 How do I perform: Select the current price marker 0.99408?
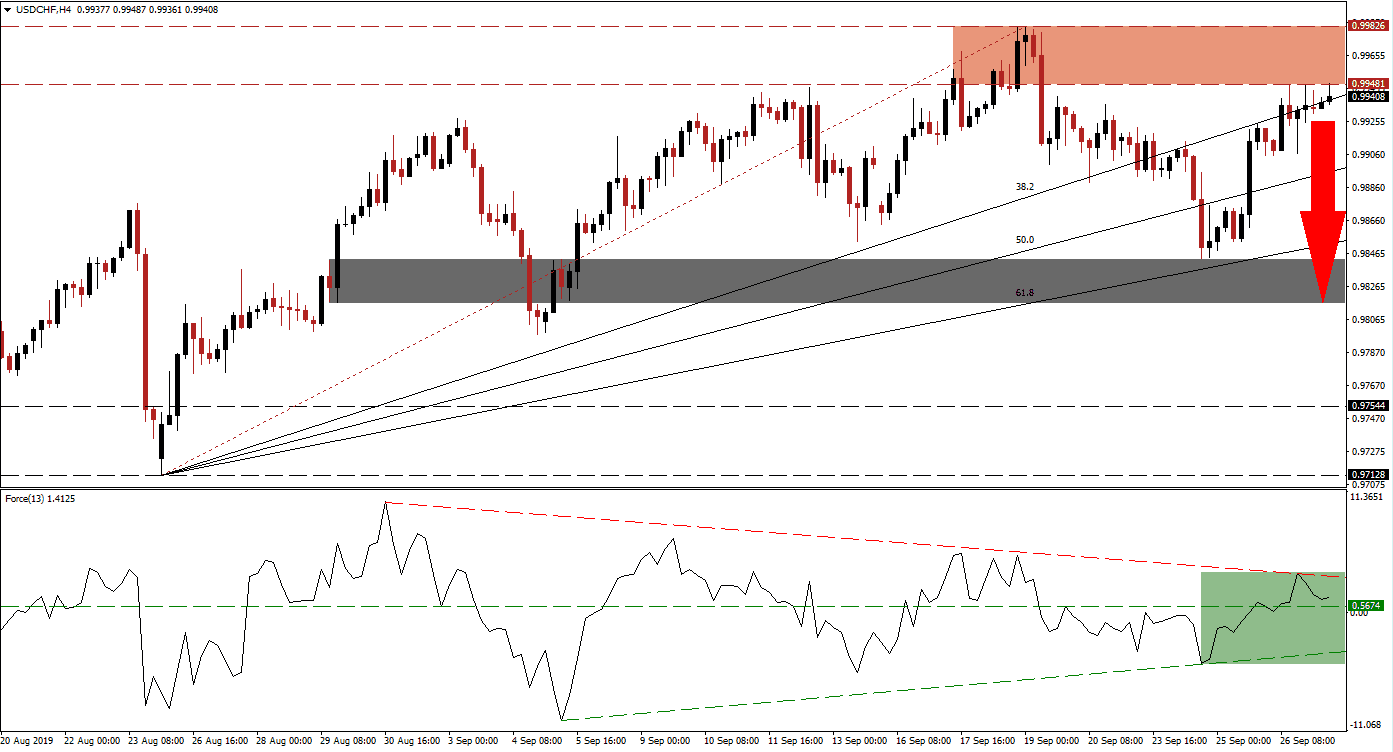pos(1369,97)
